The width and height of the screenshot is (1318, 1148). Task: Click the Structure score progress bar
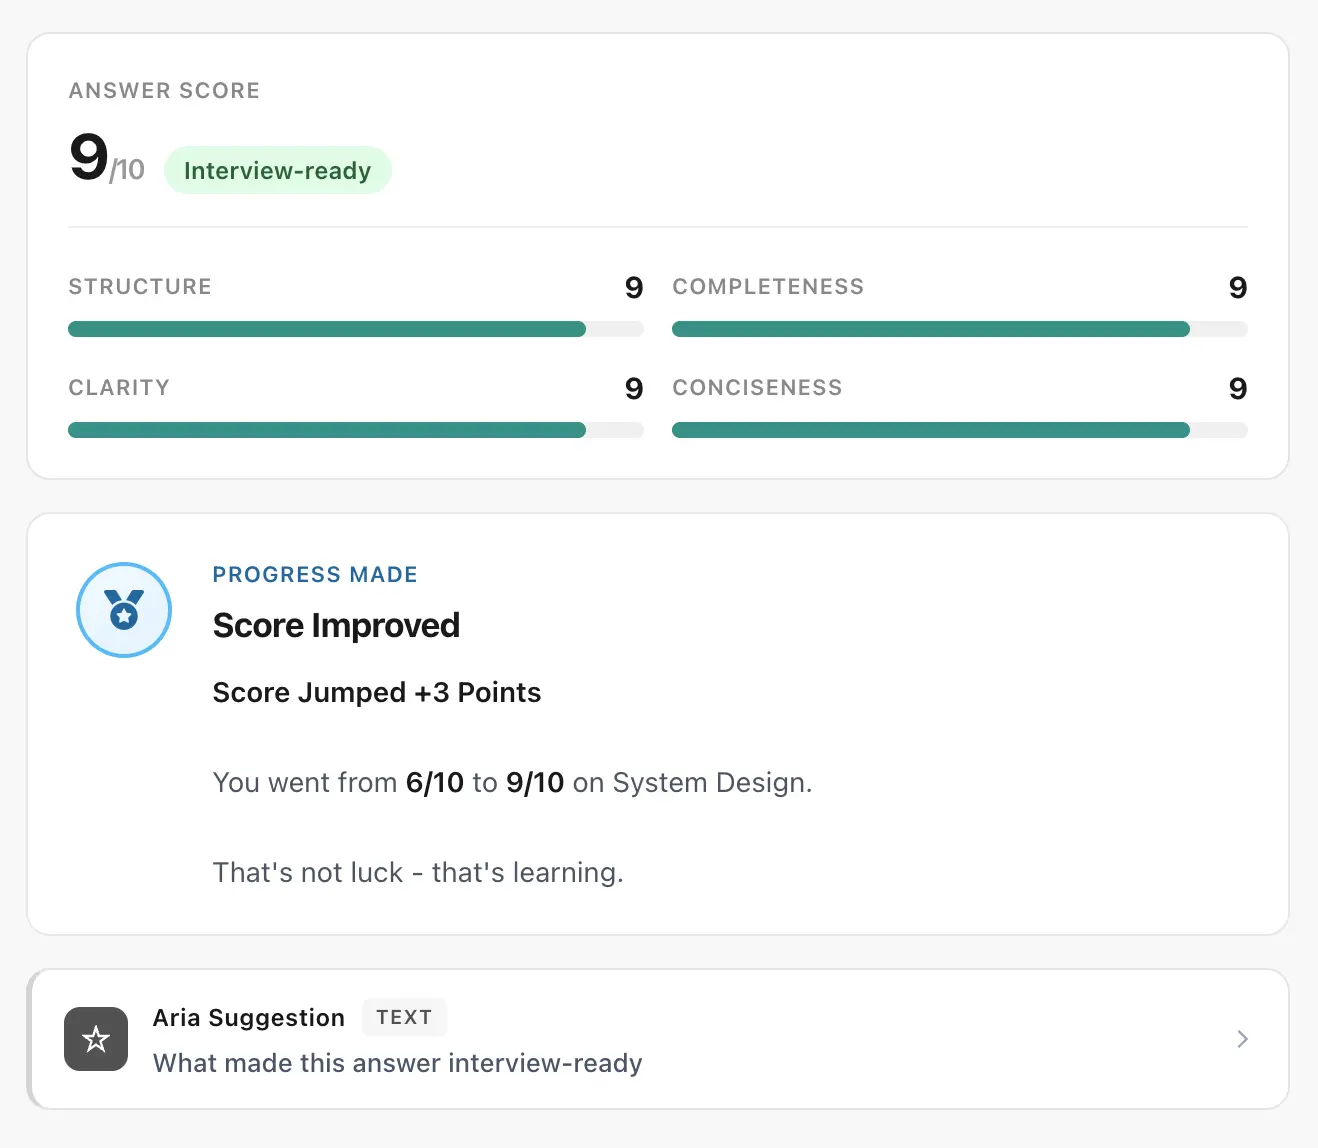355,329
